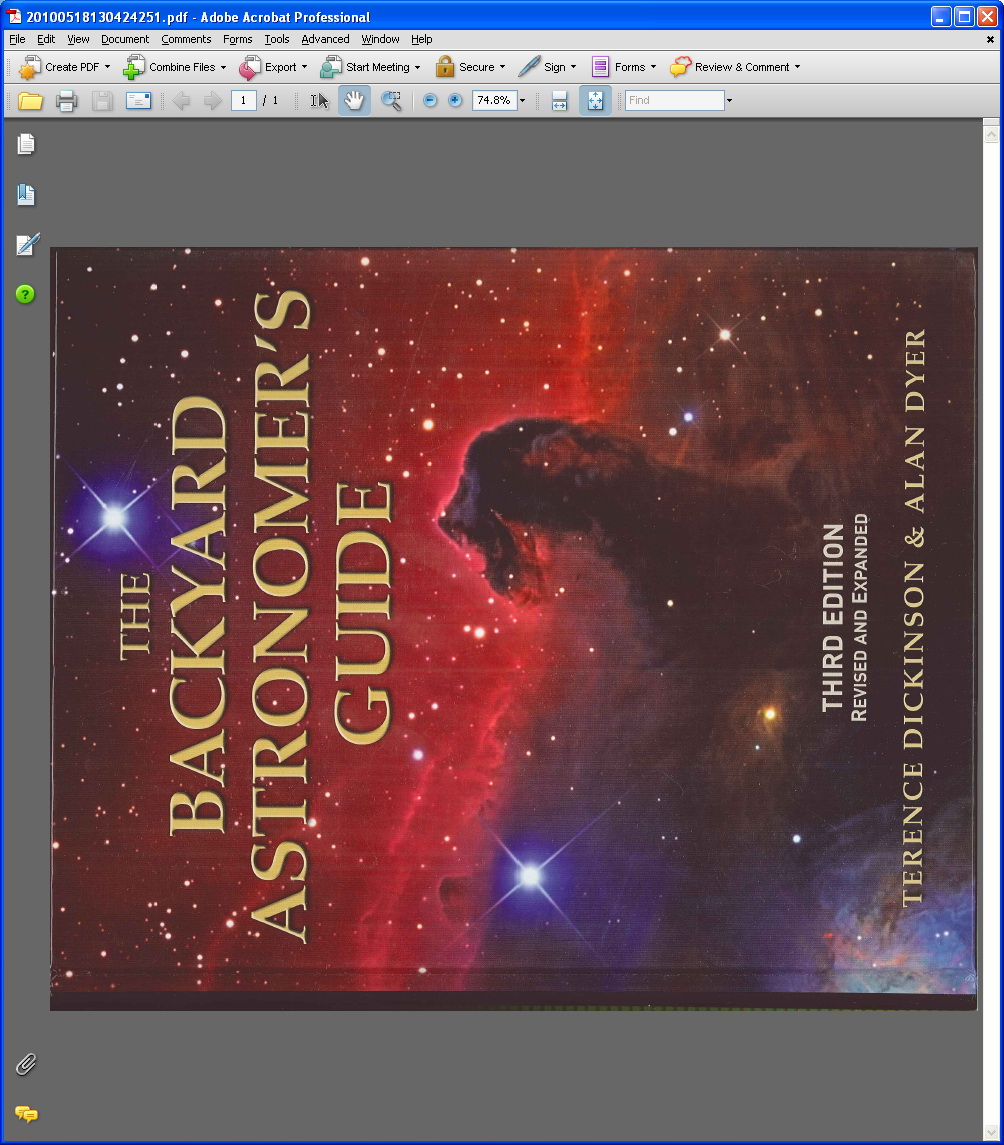The height and width of the screenshot is (1145, 1004).
Task: Open the Pages panel in sidebar
Action: coord(26,145)
